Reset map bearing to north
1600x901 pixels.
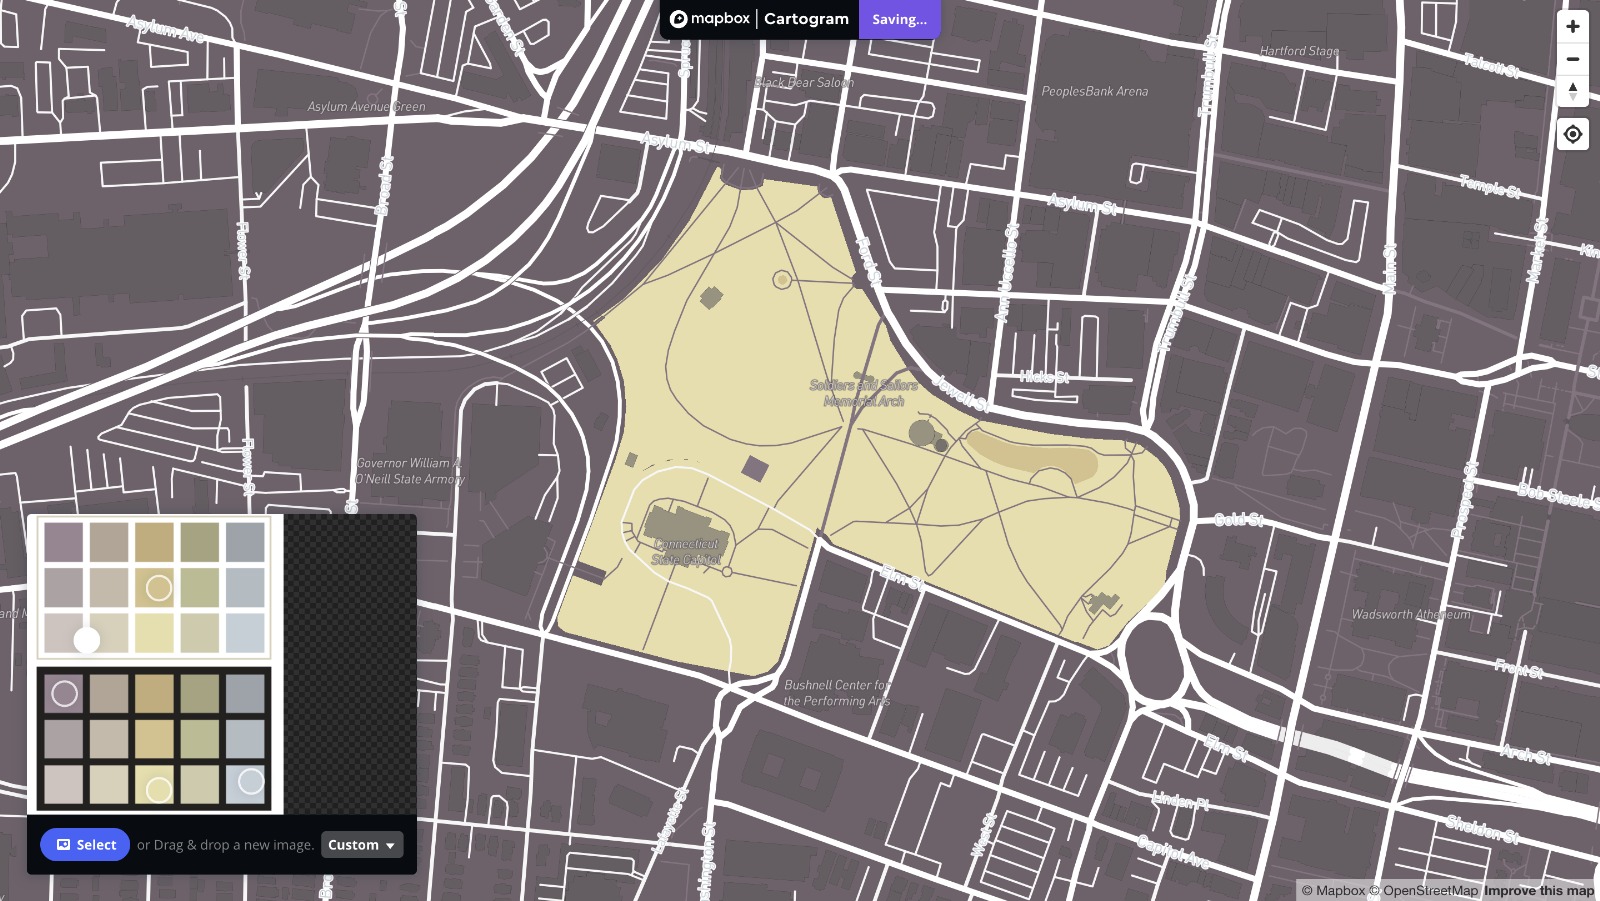1573,91
